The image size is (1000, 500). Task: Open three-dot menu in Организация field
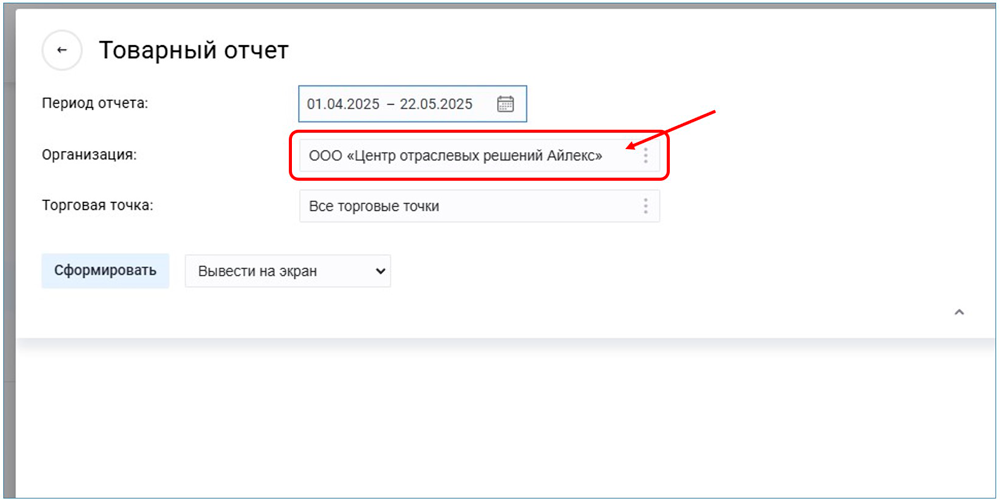(x=645, y=156)
